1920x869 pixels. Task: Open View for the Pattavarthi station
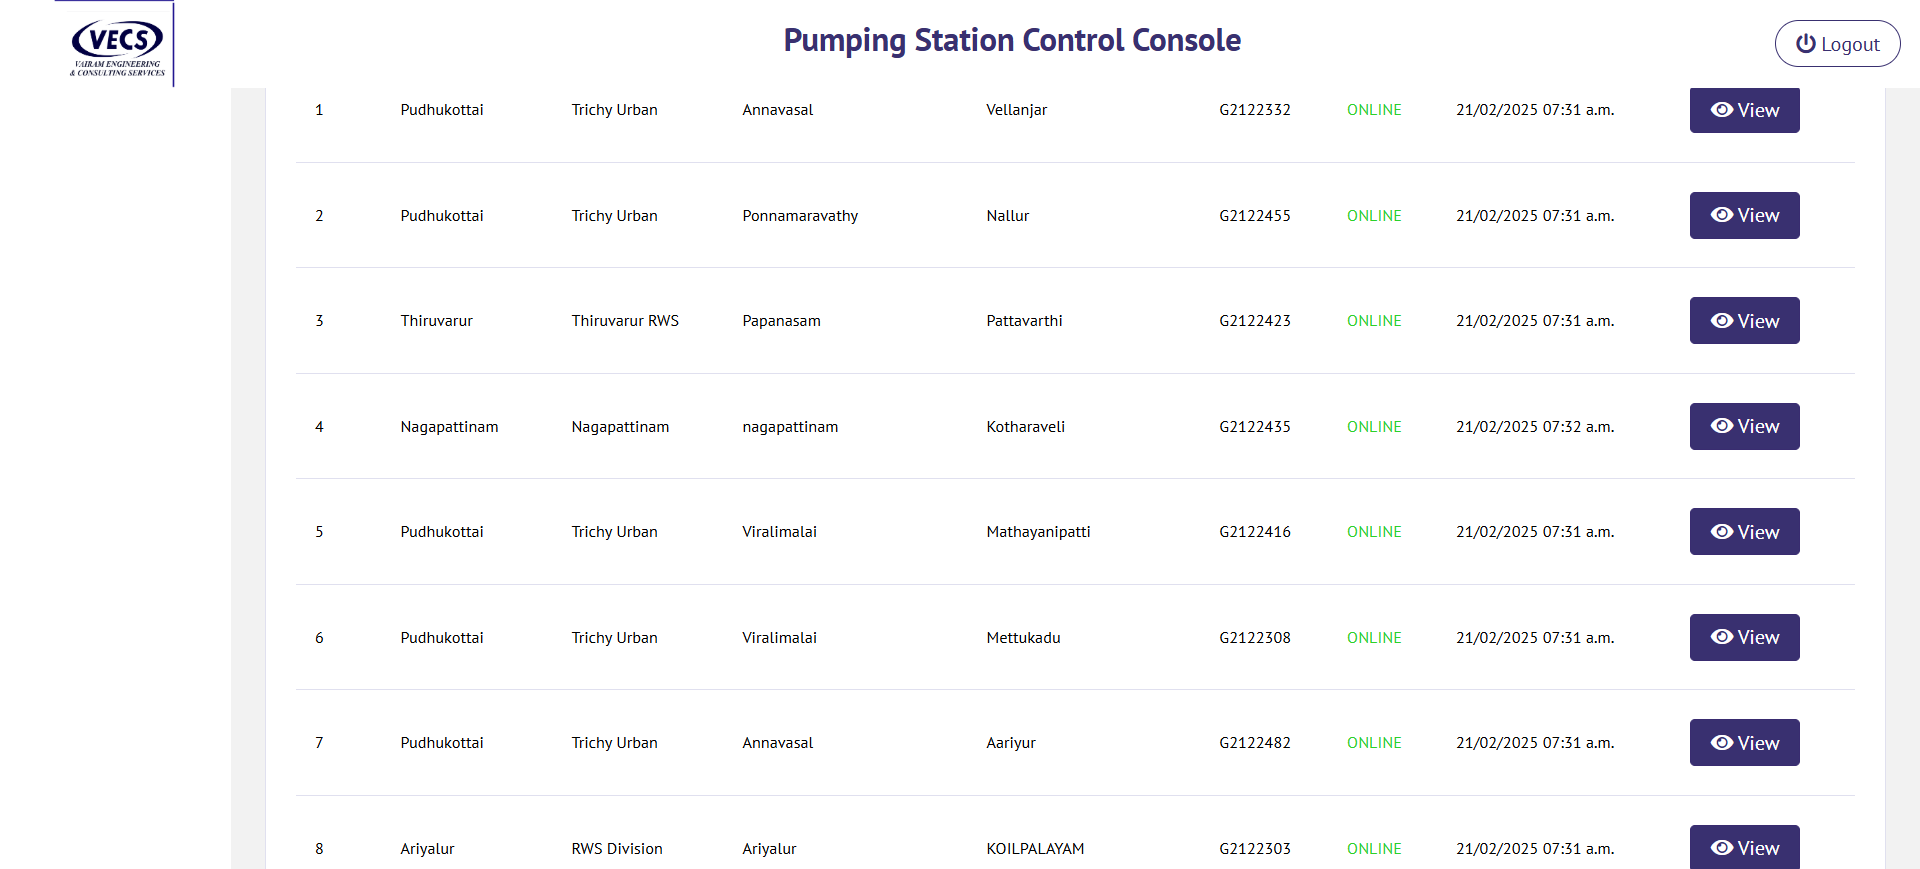pos(1744,321)
